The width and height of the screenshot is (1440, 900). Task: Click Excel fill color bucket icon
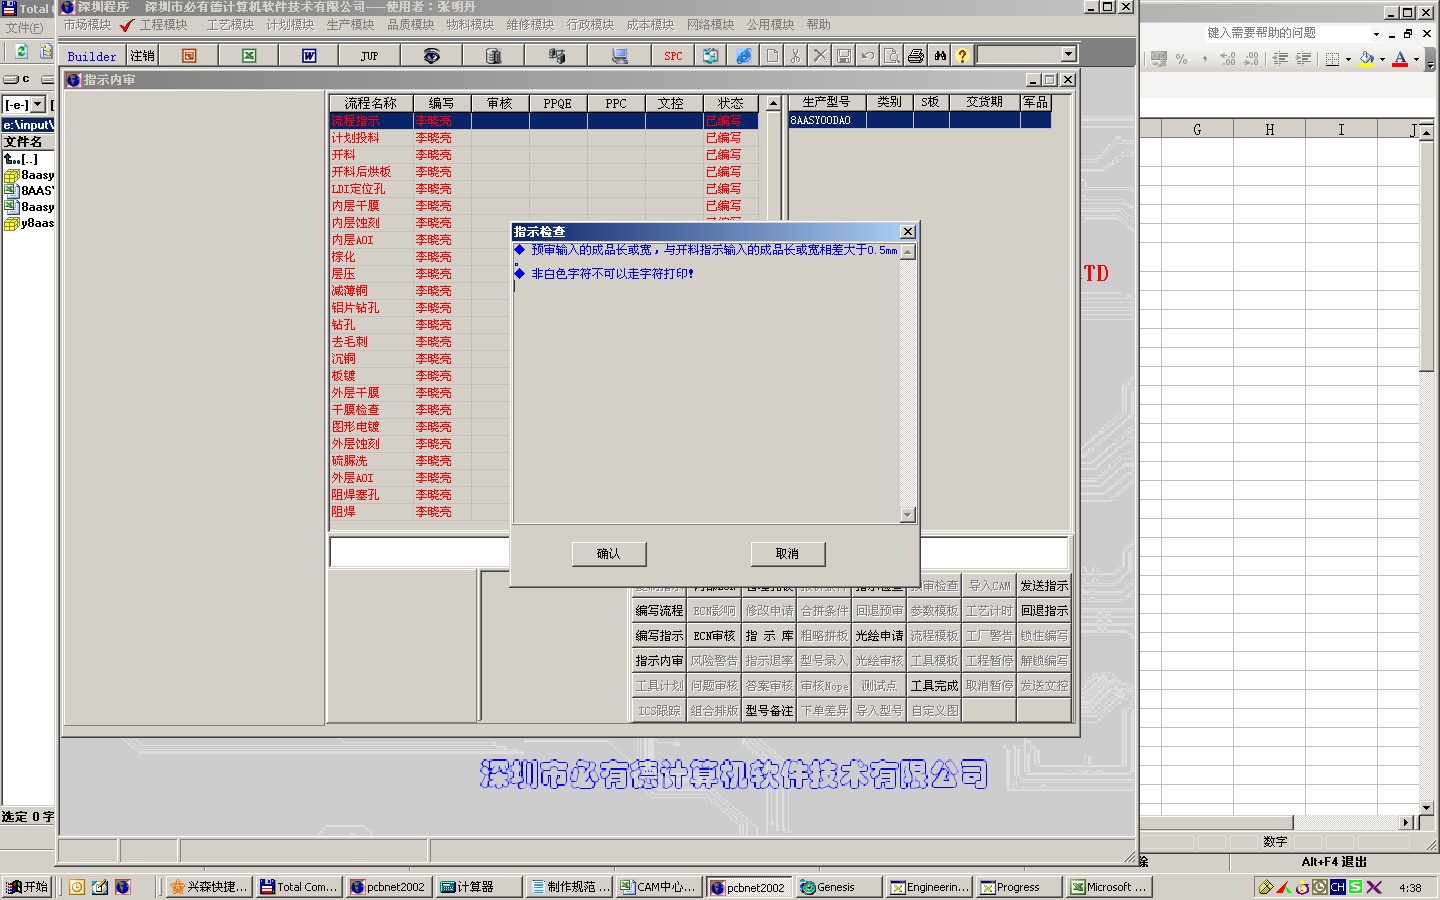[1366, 59]
